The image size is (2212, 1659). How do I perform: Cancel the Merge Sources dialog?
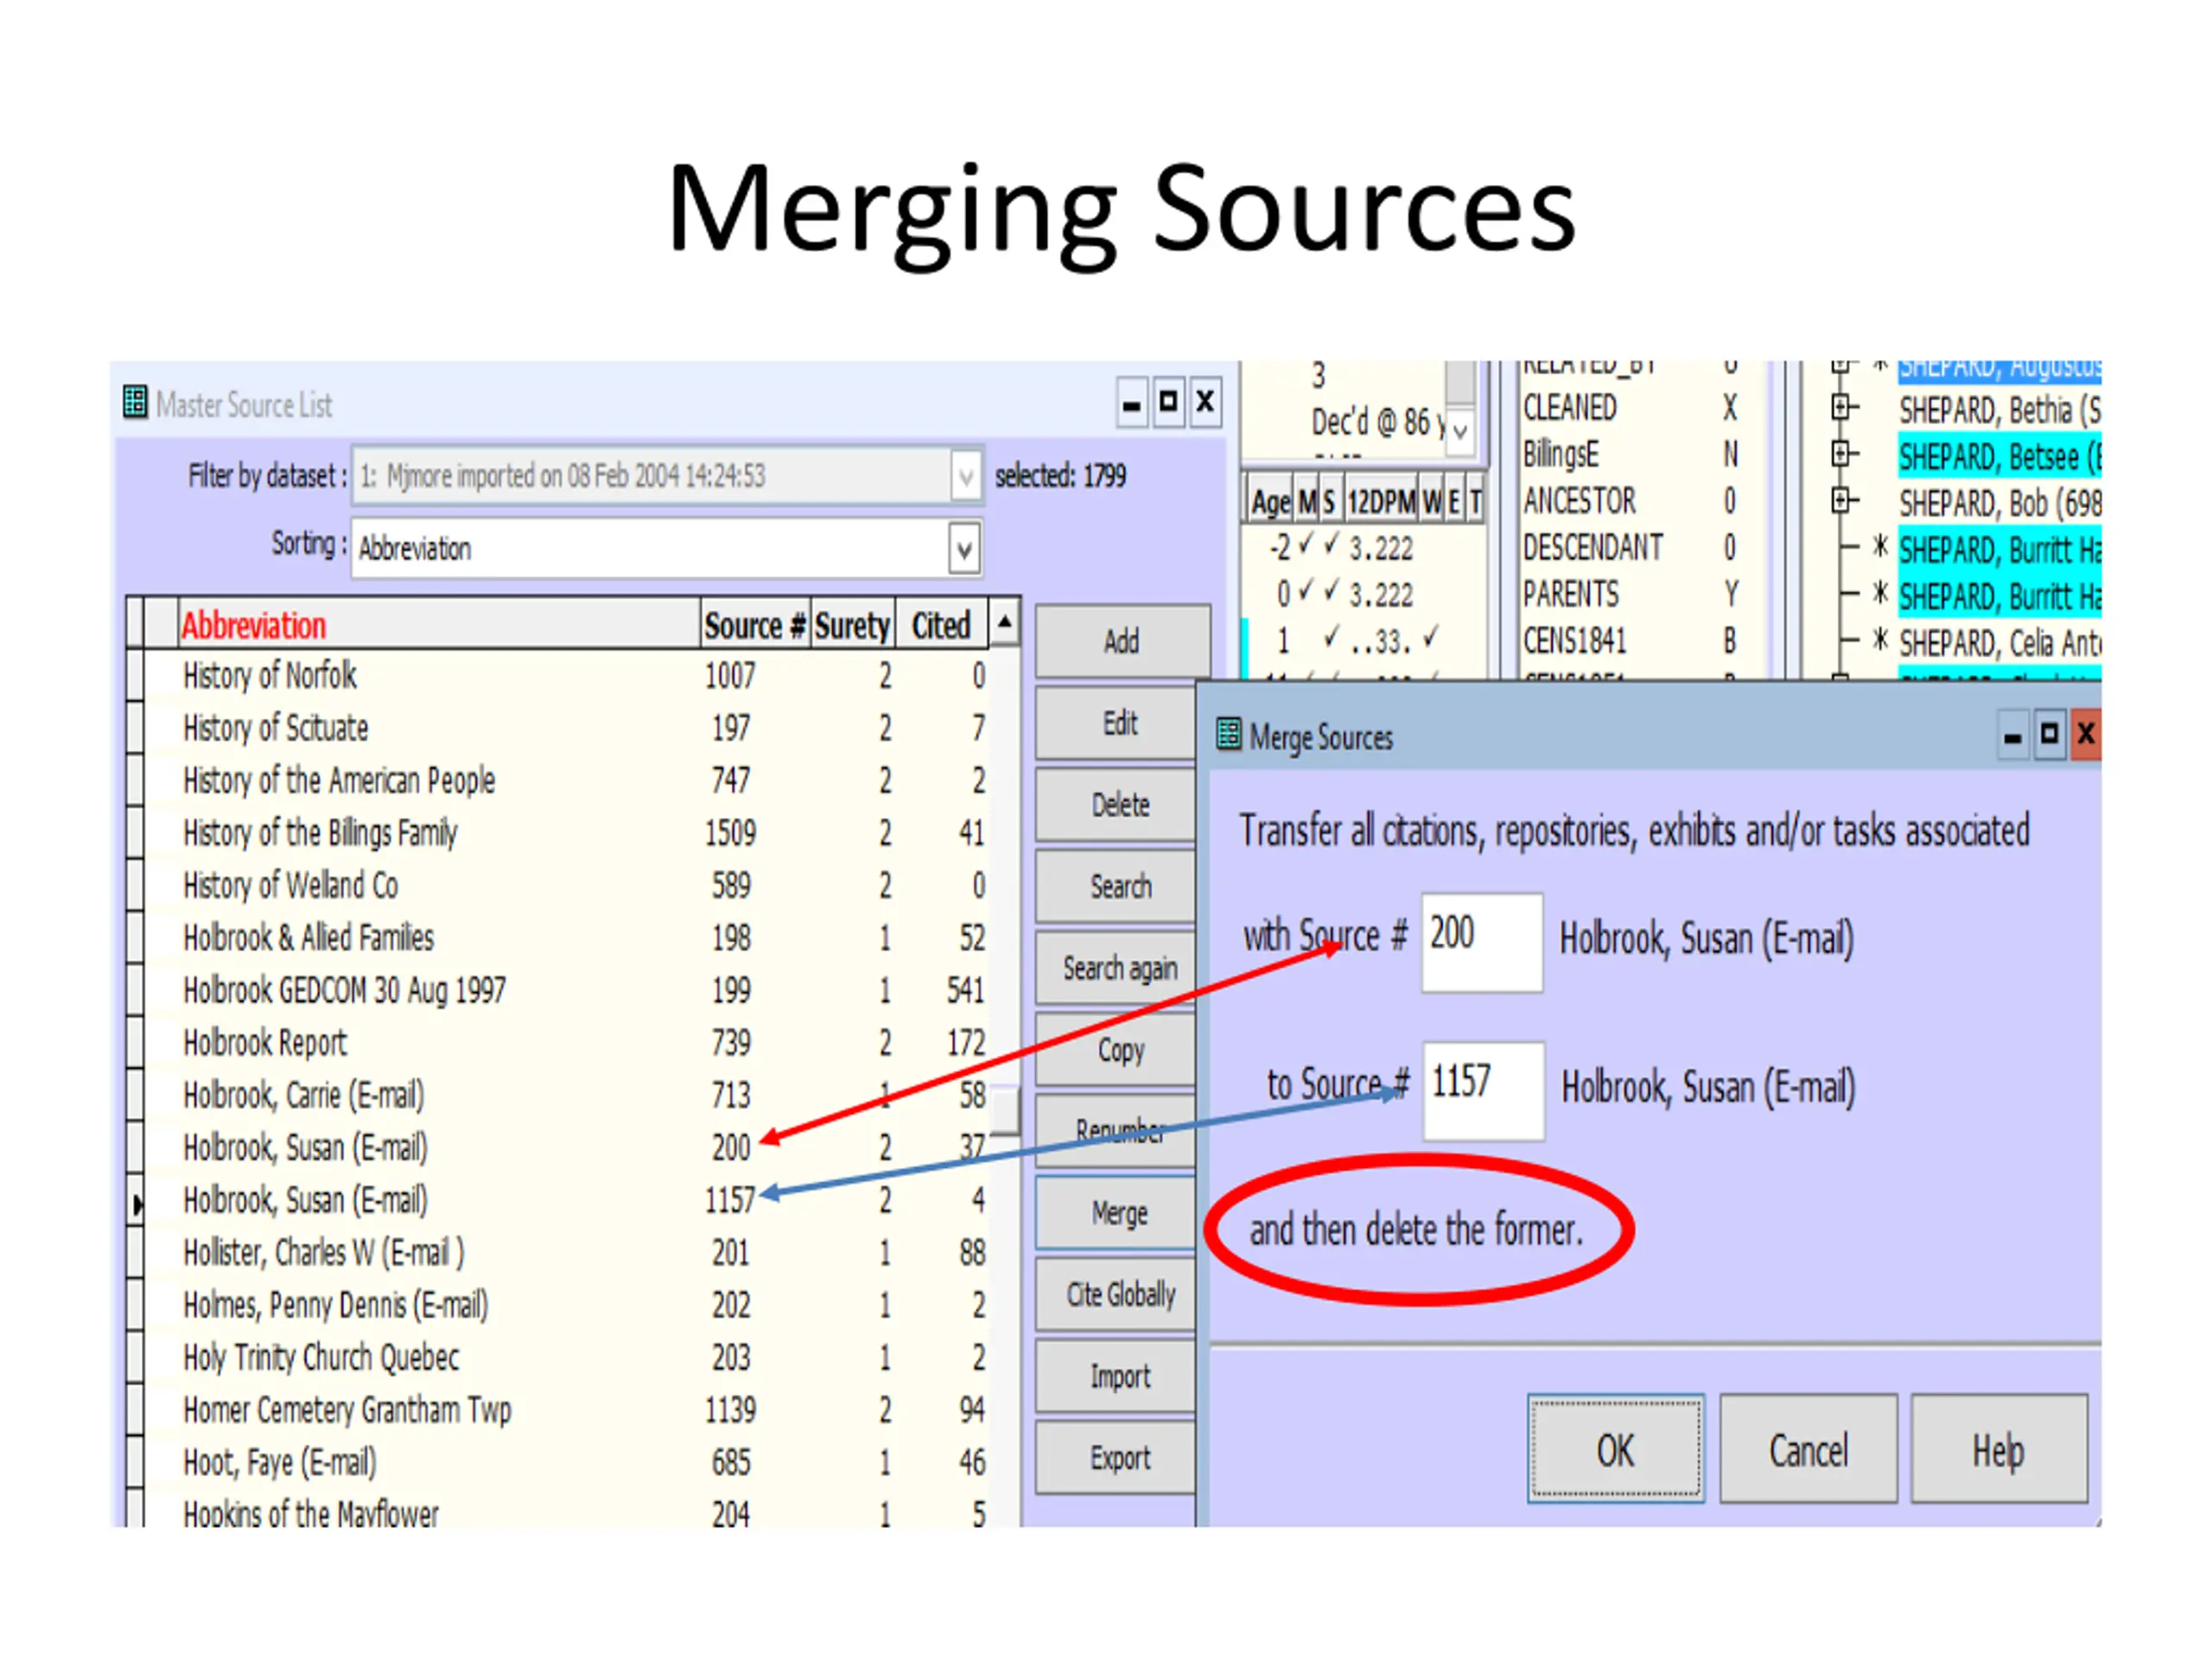(1808, 1449)
